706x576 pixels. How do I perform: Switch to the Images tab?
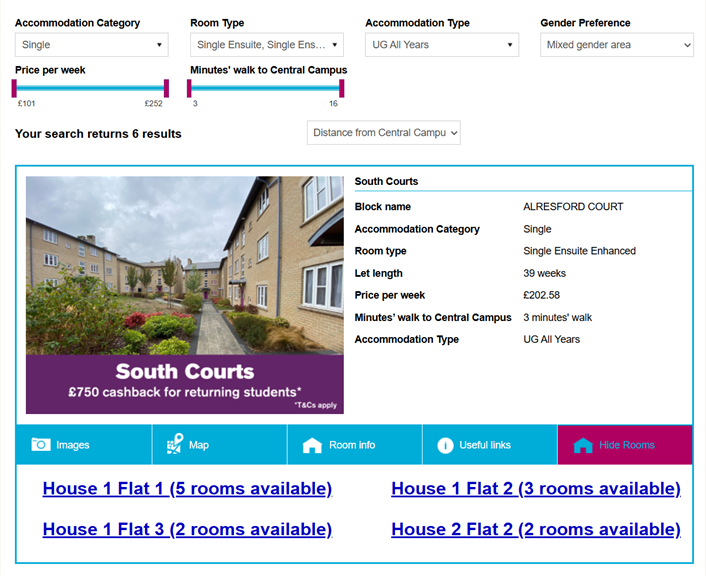(84, 444)
